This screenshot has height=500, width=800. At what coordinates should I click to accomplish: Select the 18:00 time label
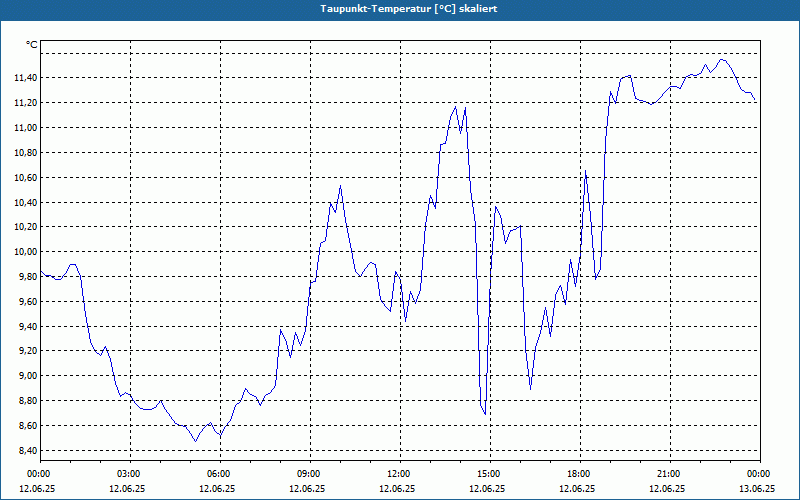[x=580, y=474]
